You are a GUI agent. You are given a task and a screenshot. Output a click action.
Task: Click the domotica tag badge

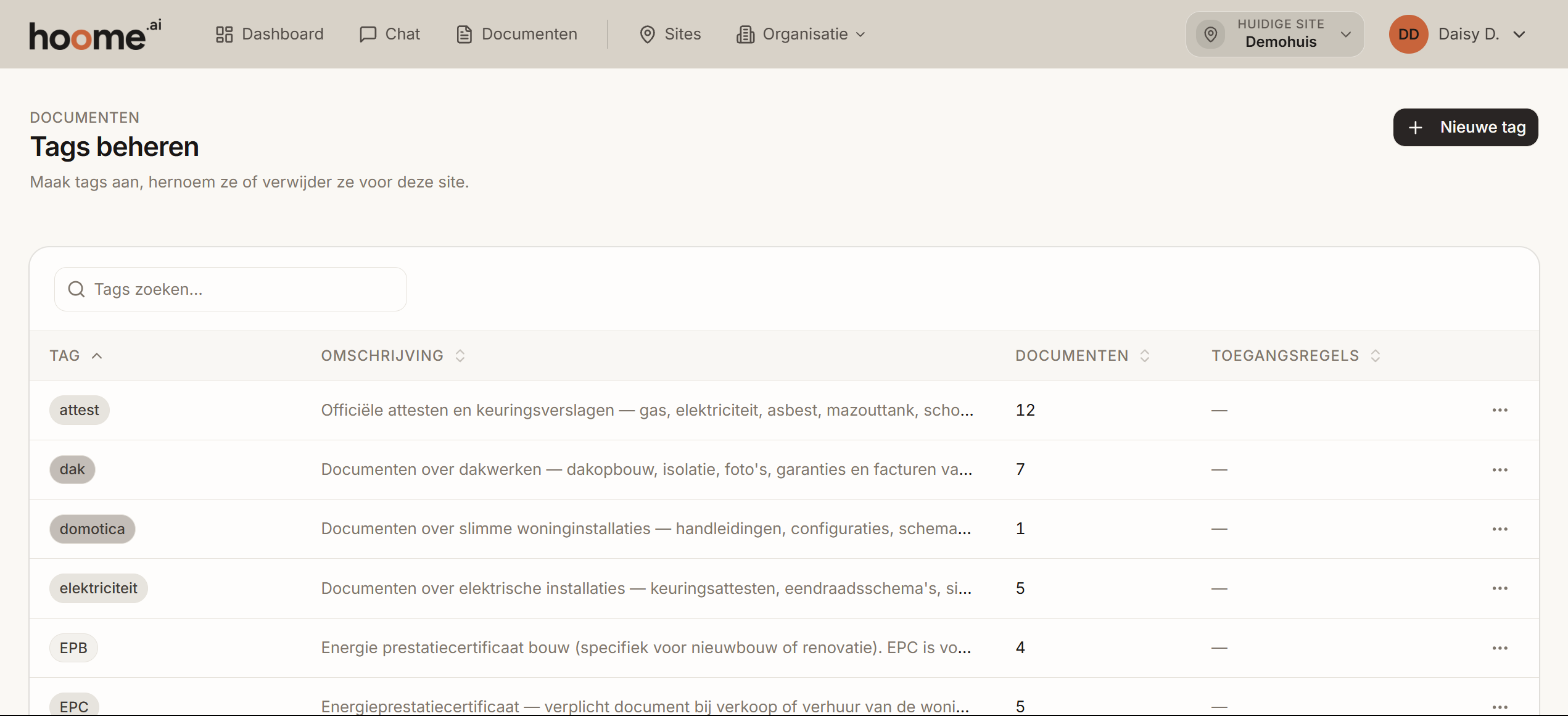92,528
